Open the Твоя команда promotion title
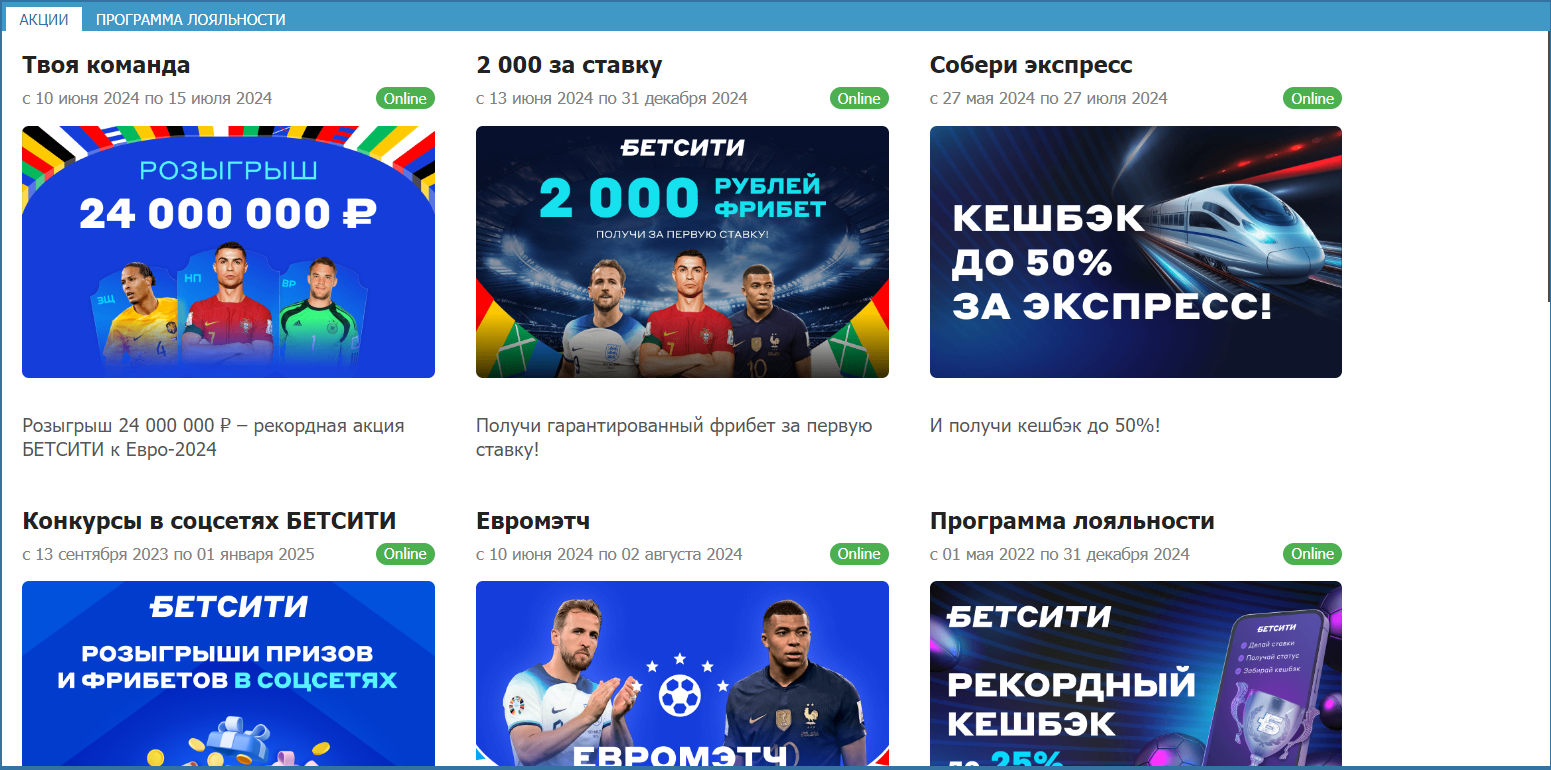The image size is (1551, 770). pyautogui.click(x=106, y=66)
